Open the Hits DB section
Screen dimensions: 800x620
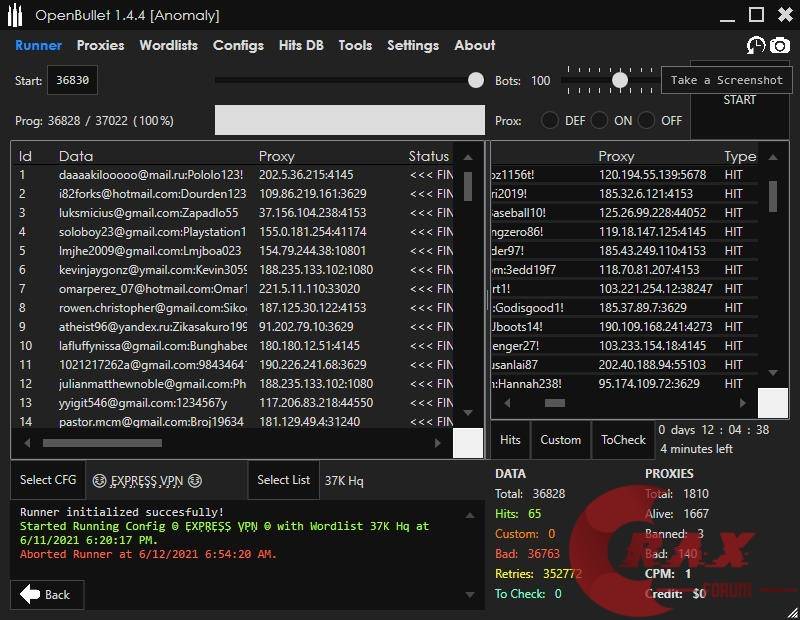pos(303,45)
